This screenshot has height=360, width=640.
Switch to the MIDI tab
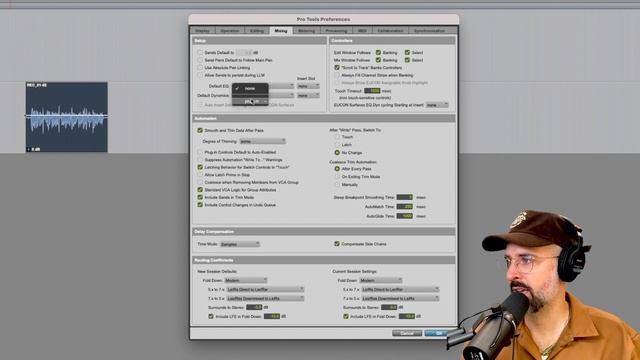(x=362, y=31)
